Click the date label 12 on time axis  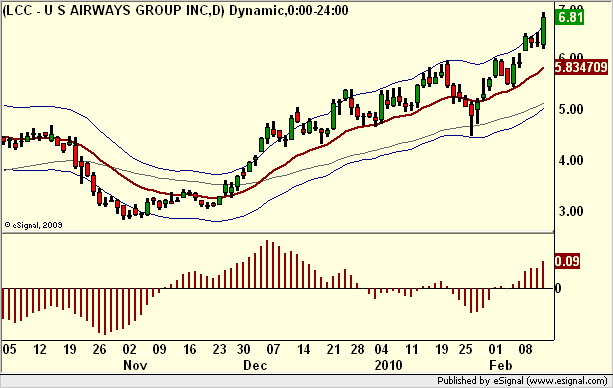(x=39, y=349)
